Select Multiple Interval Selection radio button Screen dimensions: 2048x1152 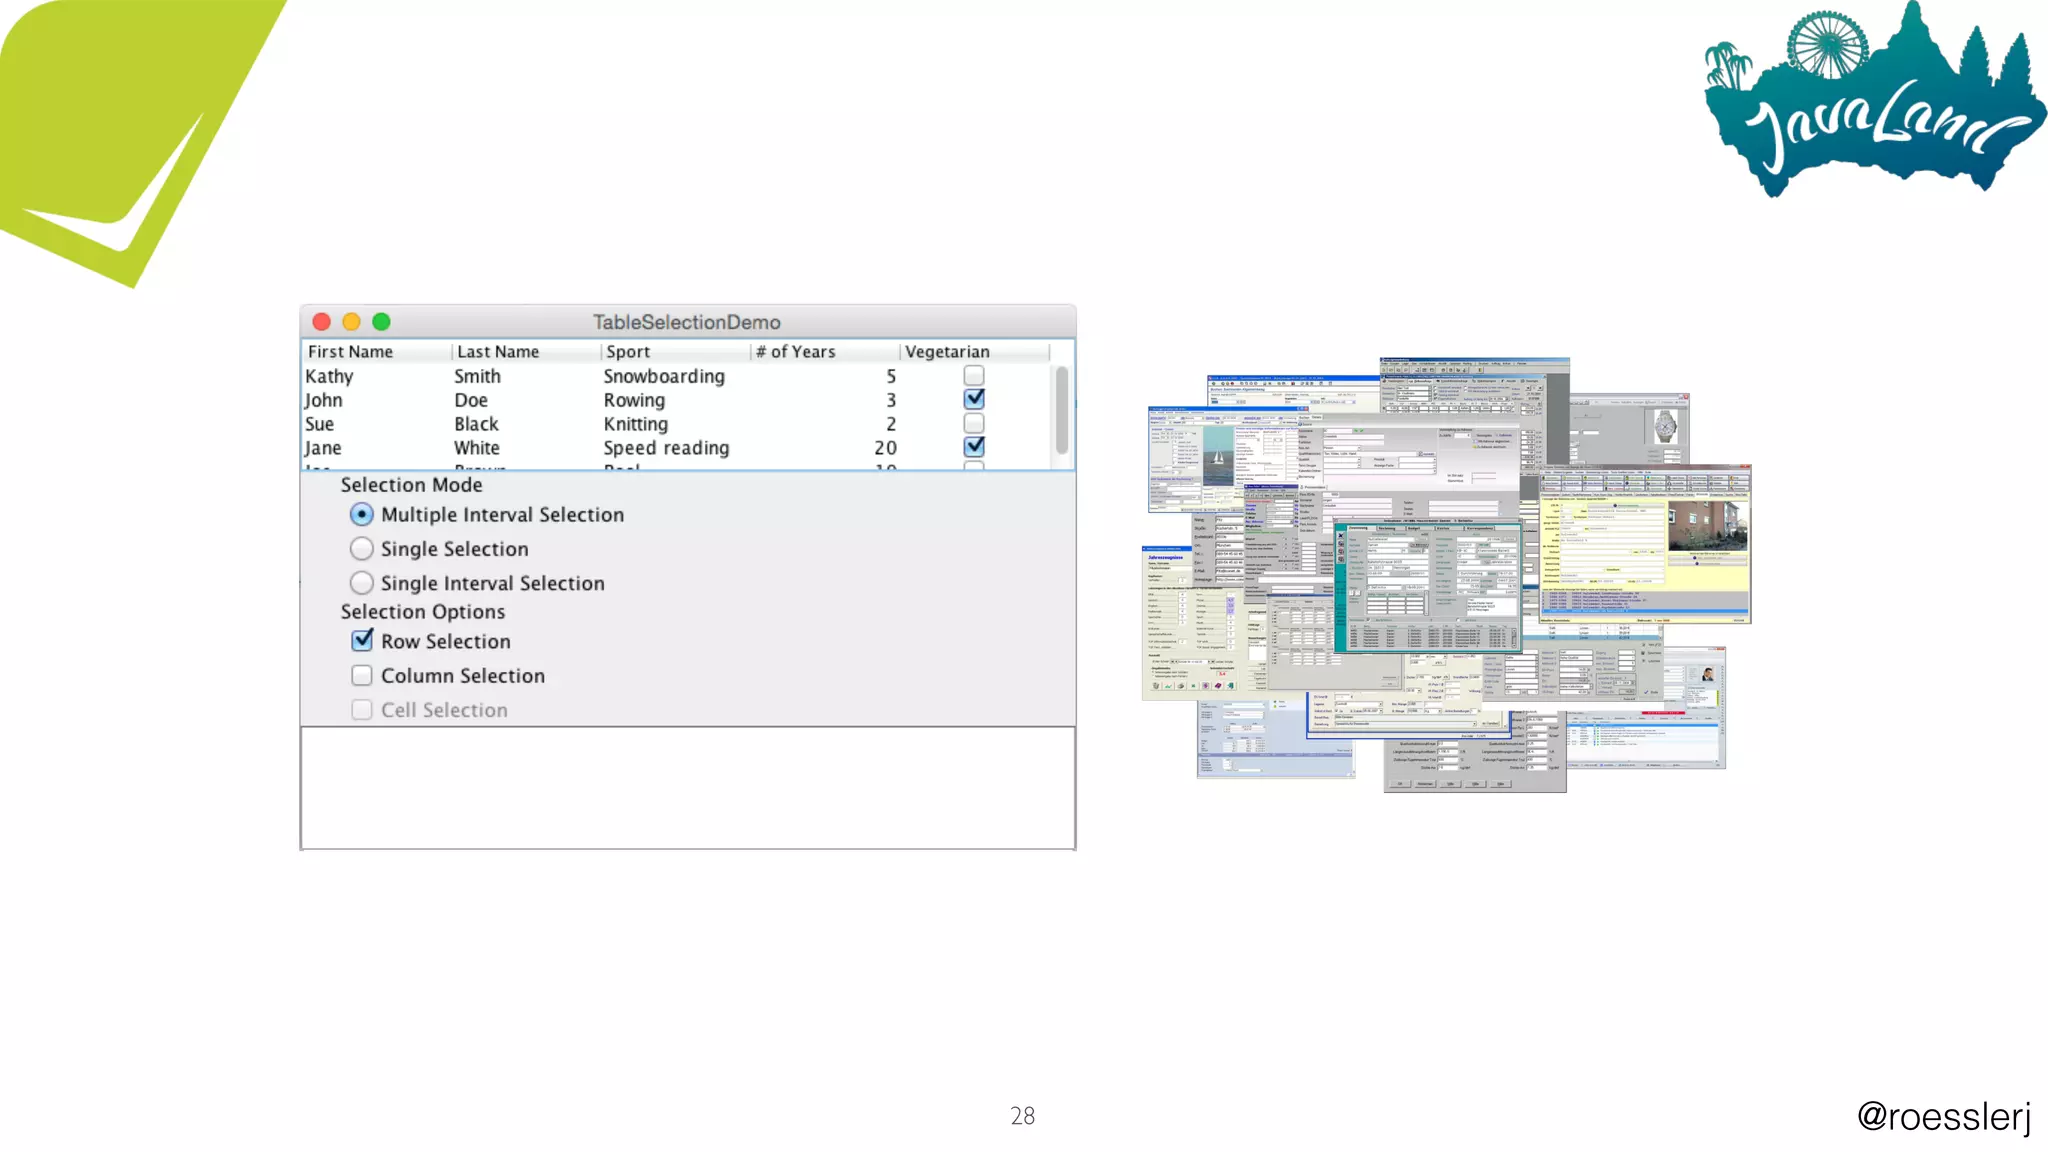(362, 514)
